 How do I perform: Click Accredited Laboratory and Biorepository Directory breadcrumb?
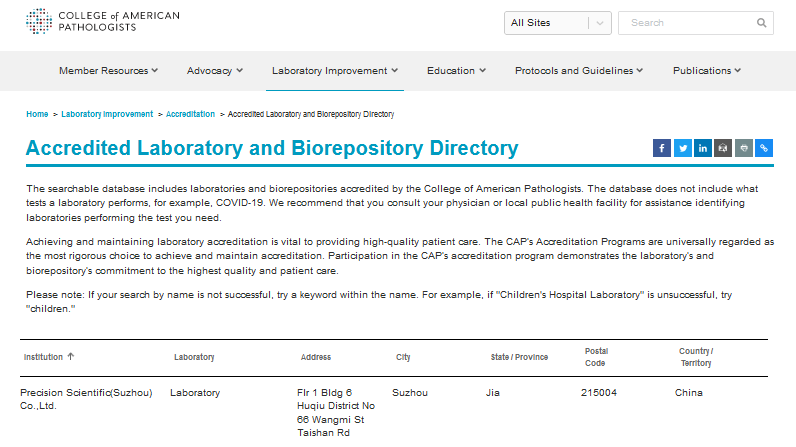311,114
